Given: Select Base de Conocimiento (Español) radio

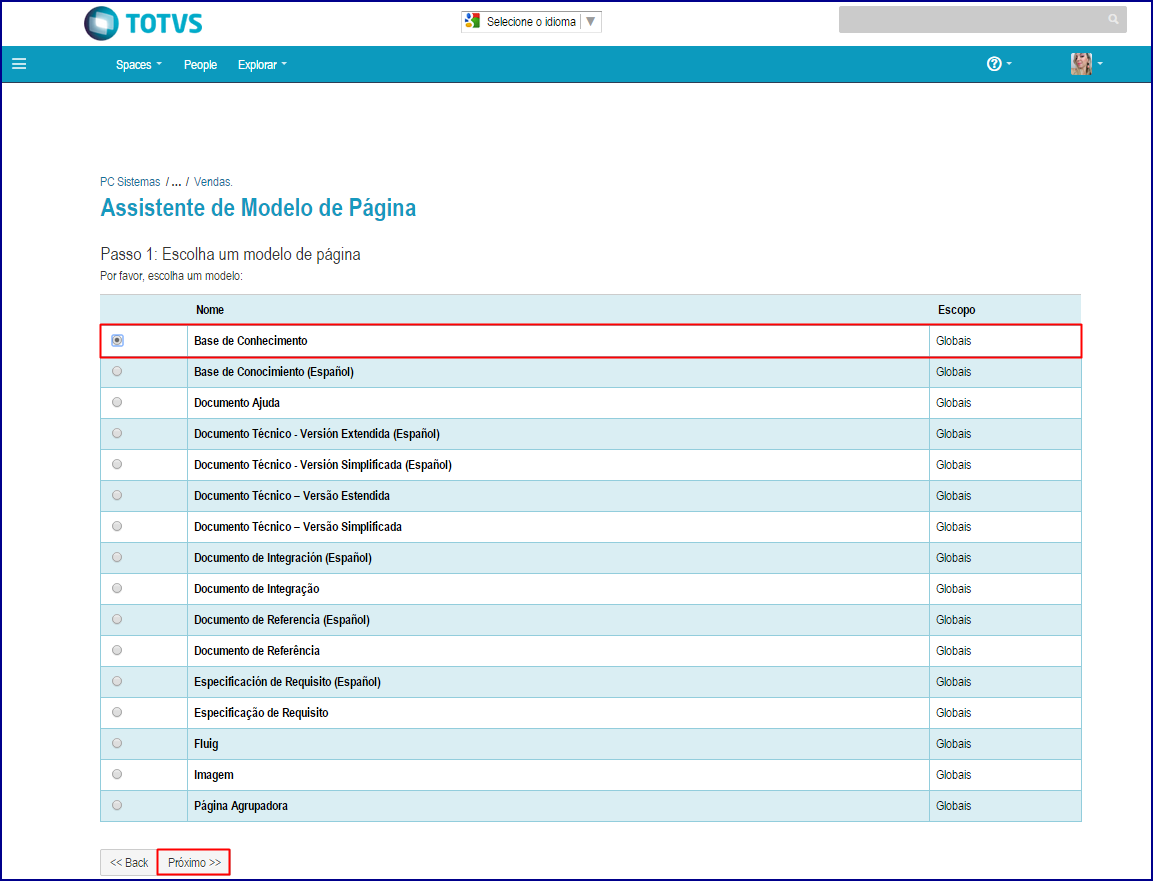Looking at the screenshot, I should (117, 371).
